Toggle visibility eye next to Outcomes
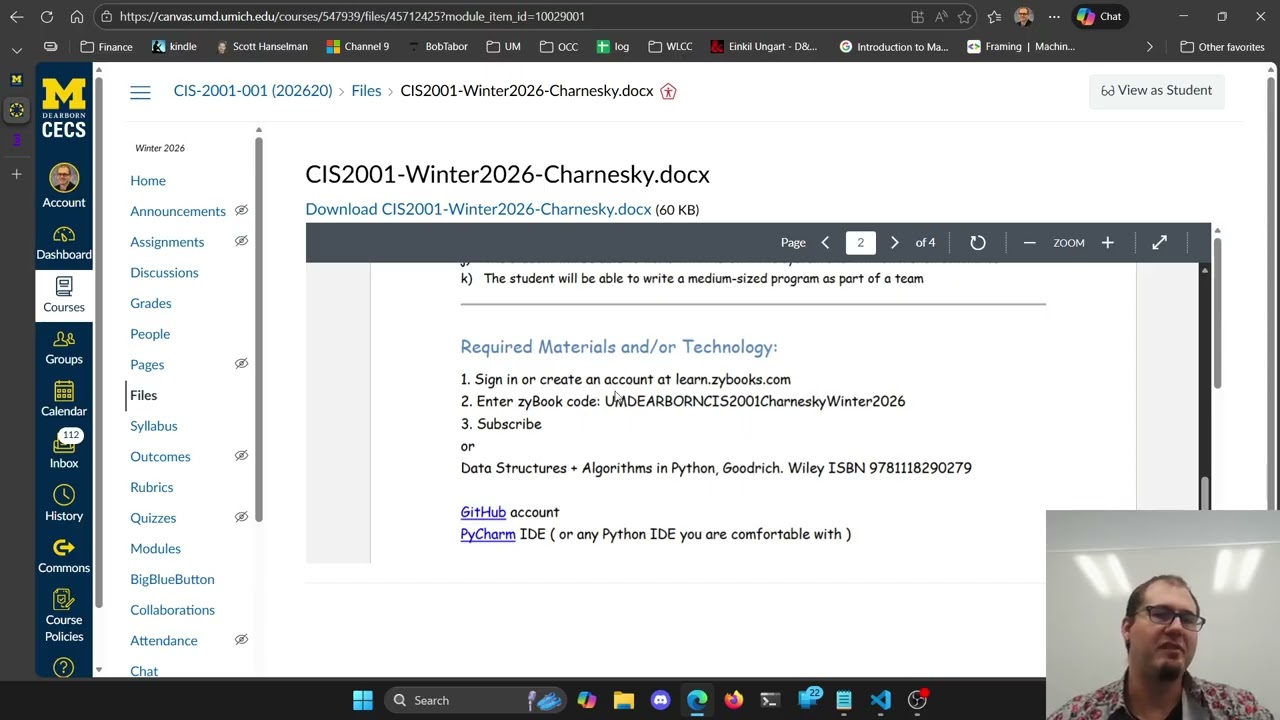 click(241, 456)
